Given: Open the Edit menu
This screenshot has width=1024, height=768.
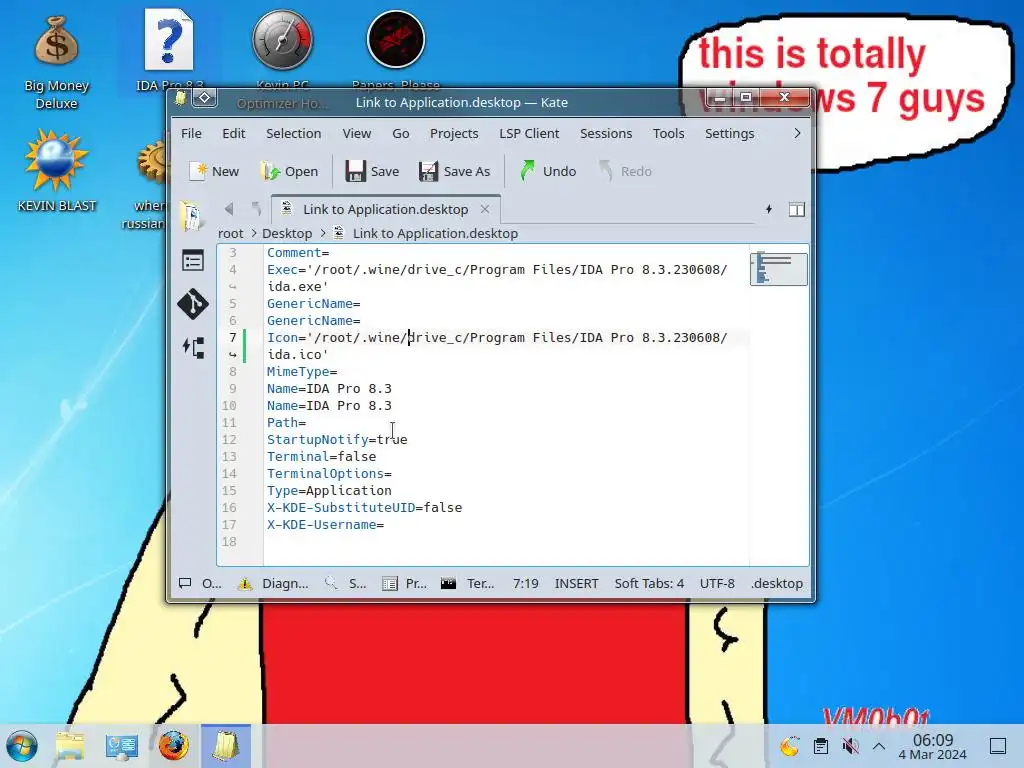Looking at the screenshot, I should 233,133.
